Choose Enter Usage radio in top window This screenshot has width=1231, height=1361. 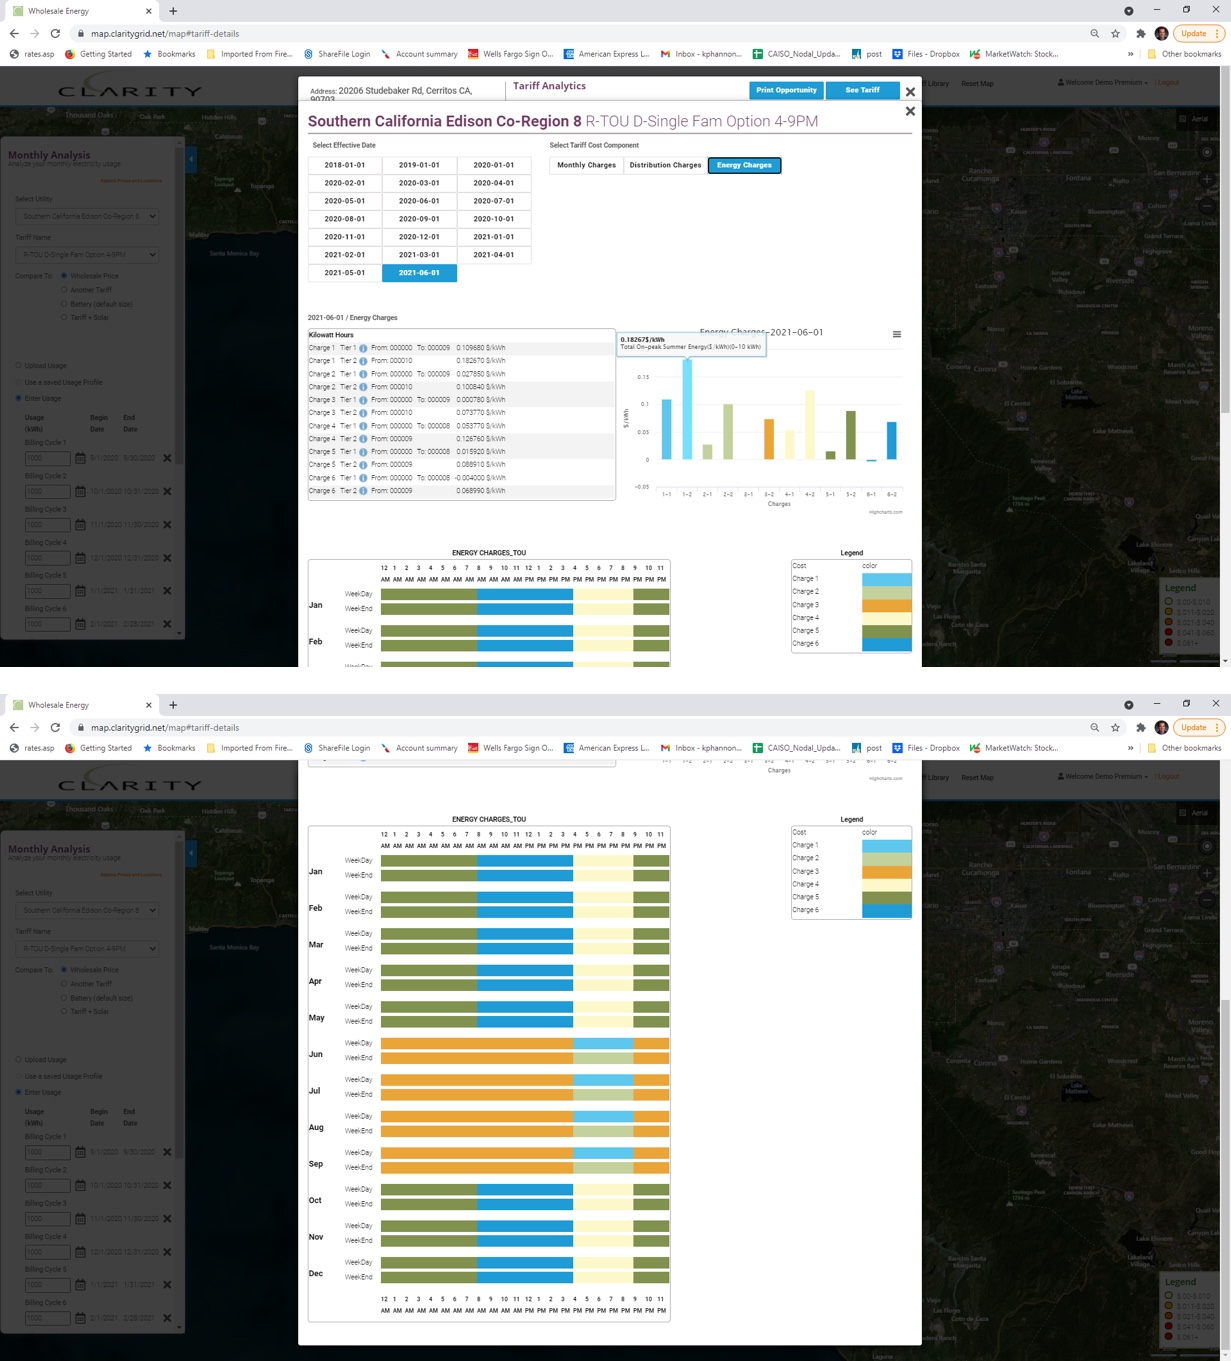click(x=18, y=399)
